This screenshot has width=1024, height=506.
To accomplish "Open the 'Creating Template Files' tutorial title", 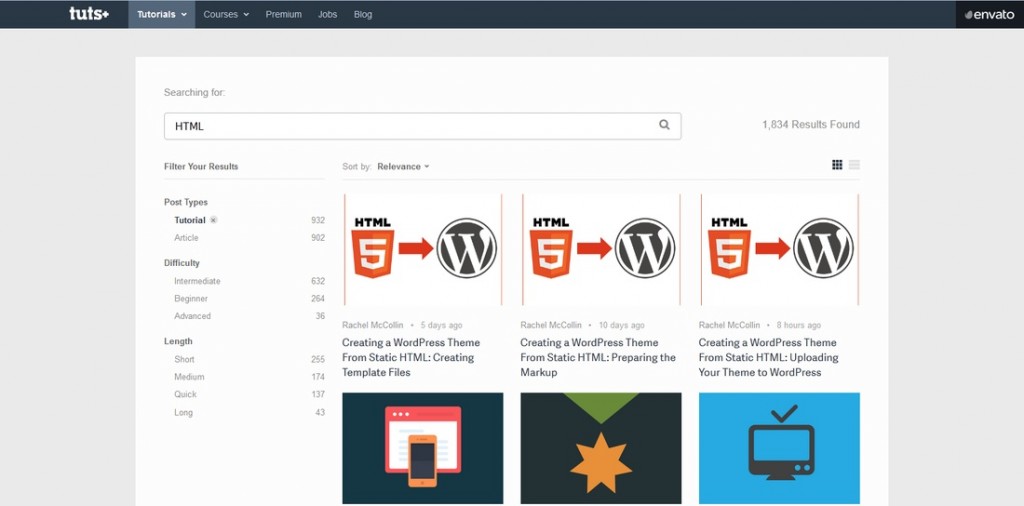I will point(411,357).
